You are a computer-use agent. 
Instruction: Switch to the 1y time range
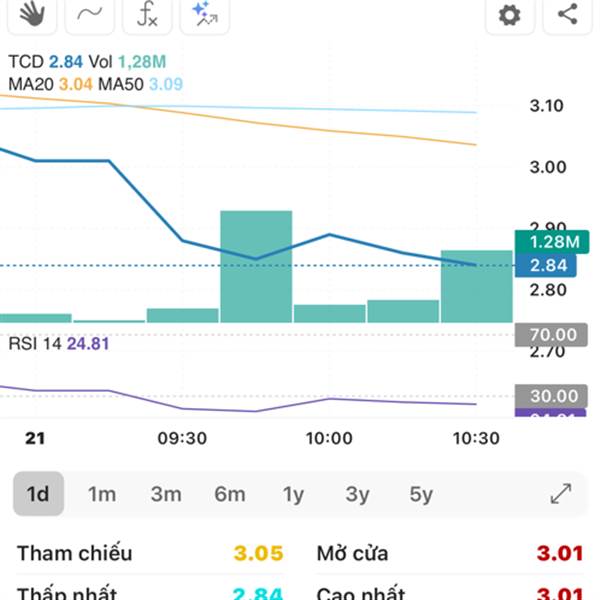click(293, 494)
